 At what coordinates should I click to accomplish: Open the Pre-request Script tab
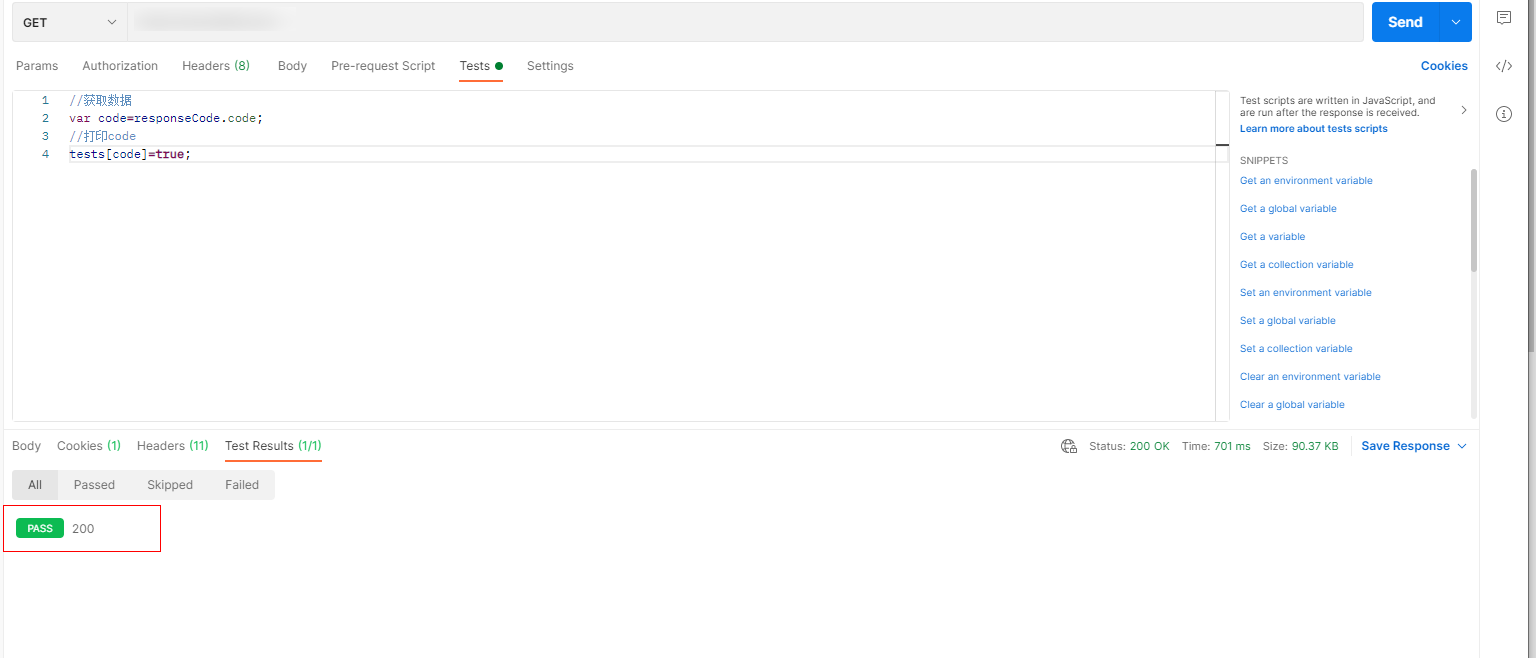click(383, 66)
